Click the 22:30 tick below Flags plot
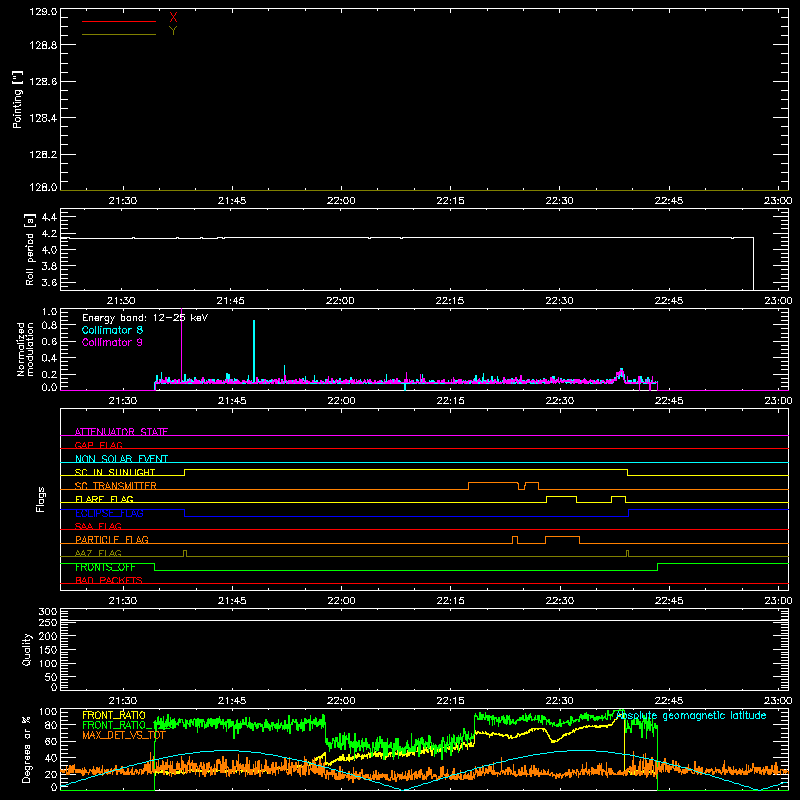Image resolution: width=800 pixels, height=800 pixels. (560, 601)
